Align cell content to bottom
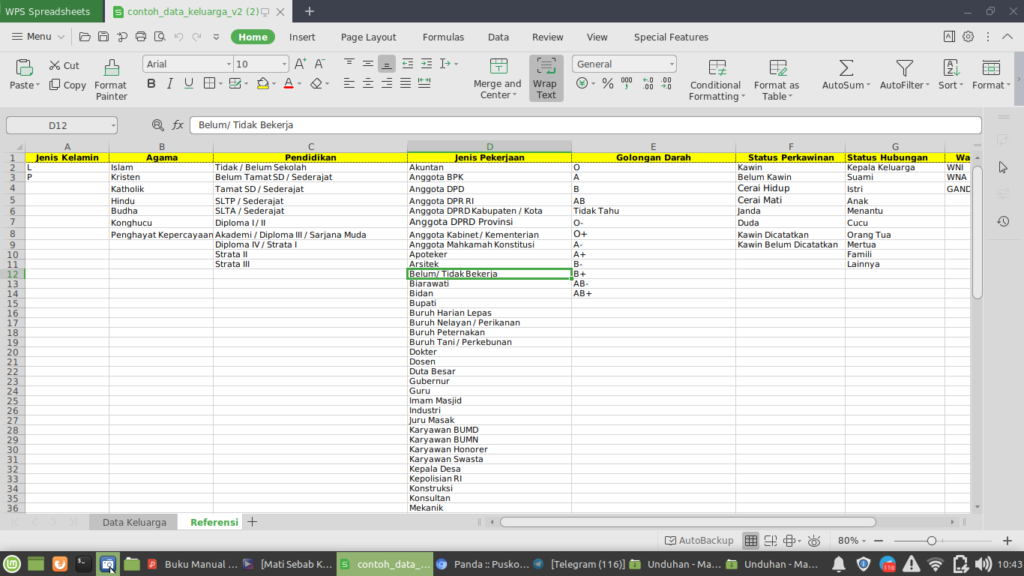The image size is (1024, 576). 387,63
